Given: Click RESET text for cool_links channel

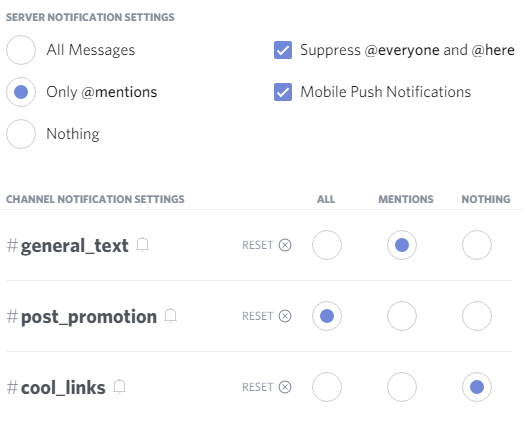Looking at the screenshot, I should click(258, 387).
